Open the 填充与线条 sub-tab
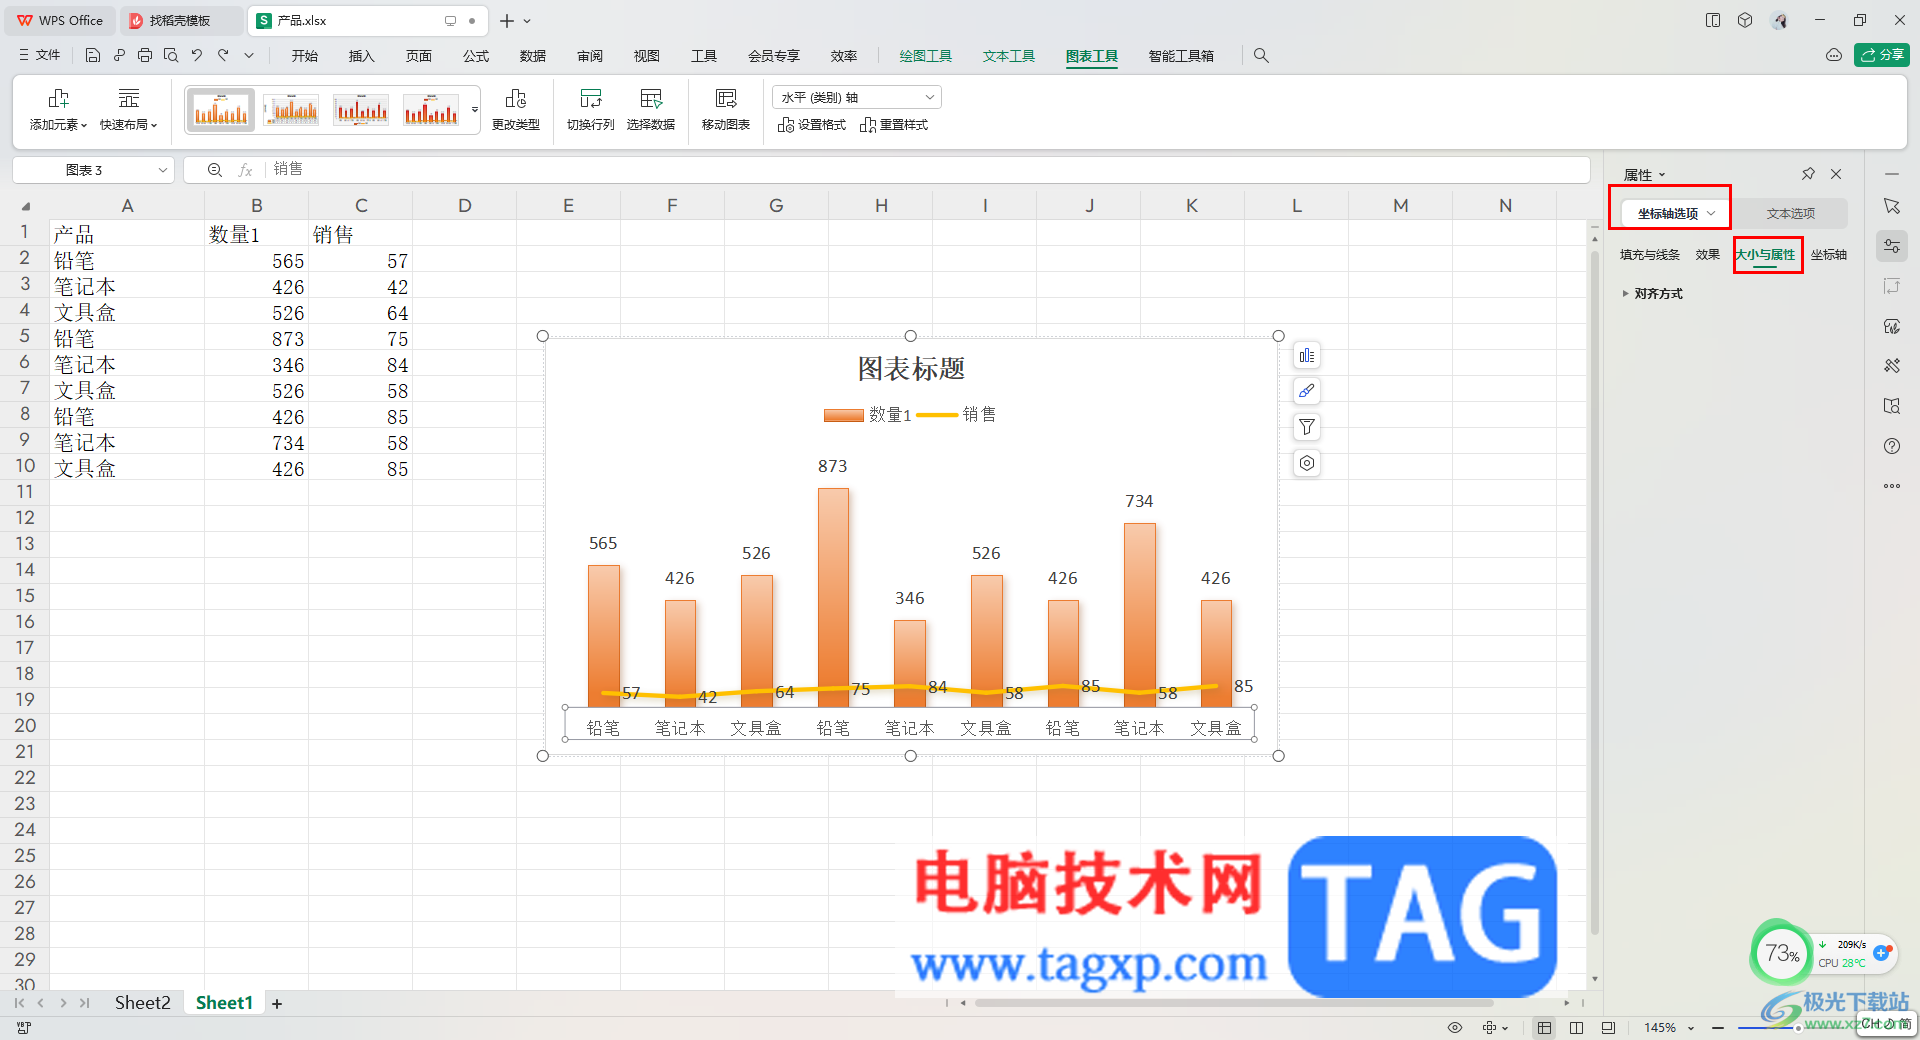 [x=1650, y=255]
